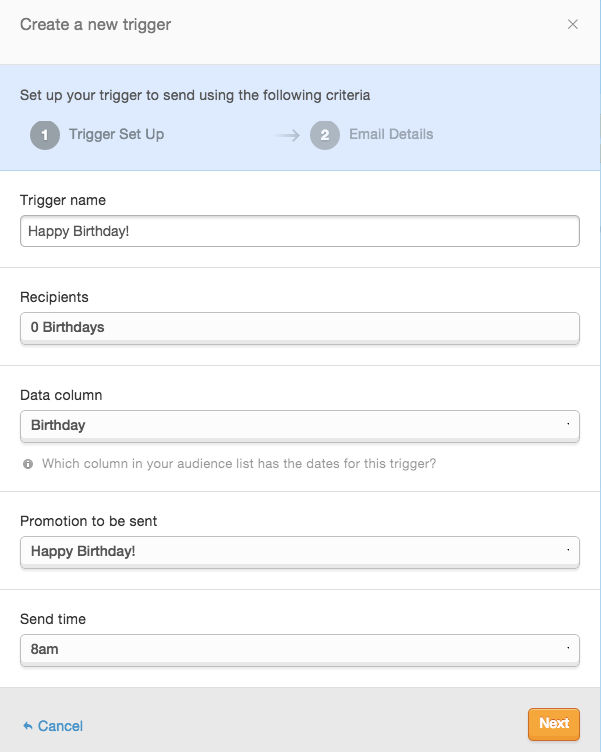This screenshot has width=601, height=752.
Task: Click into the Trigger name field
Action: click(x=300, y=231)
